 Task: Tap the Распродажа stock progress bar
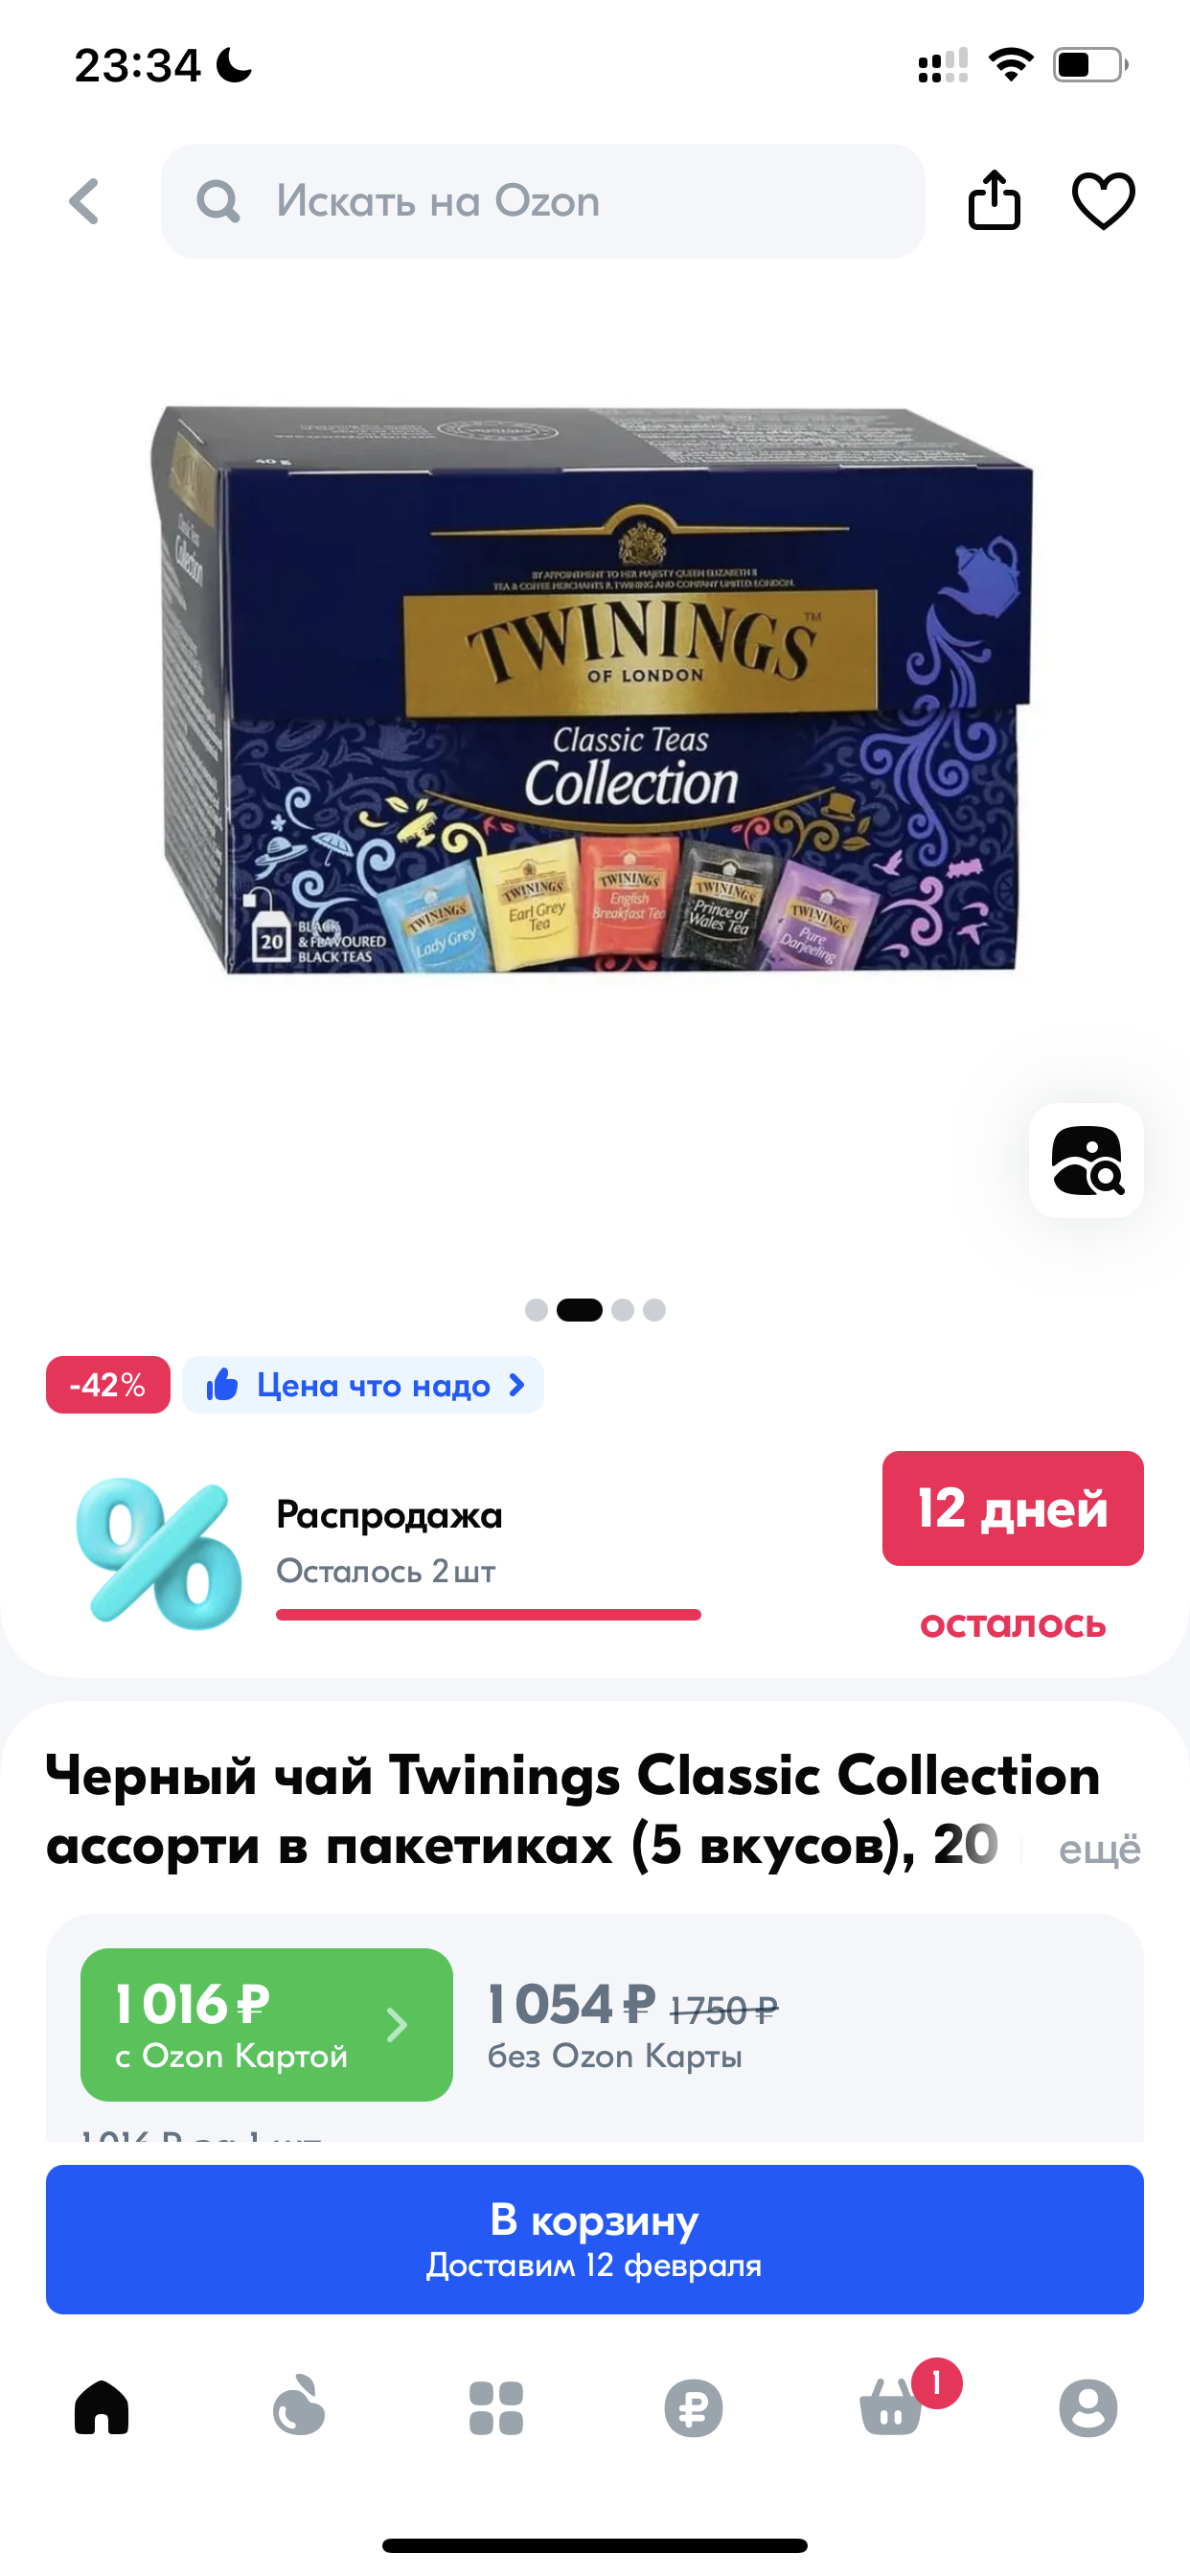(488, 1614)
